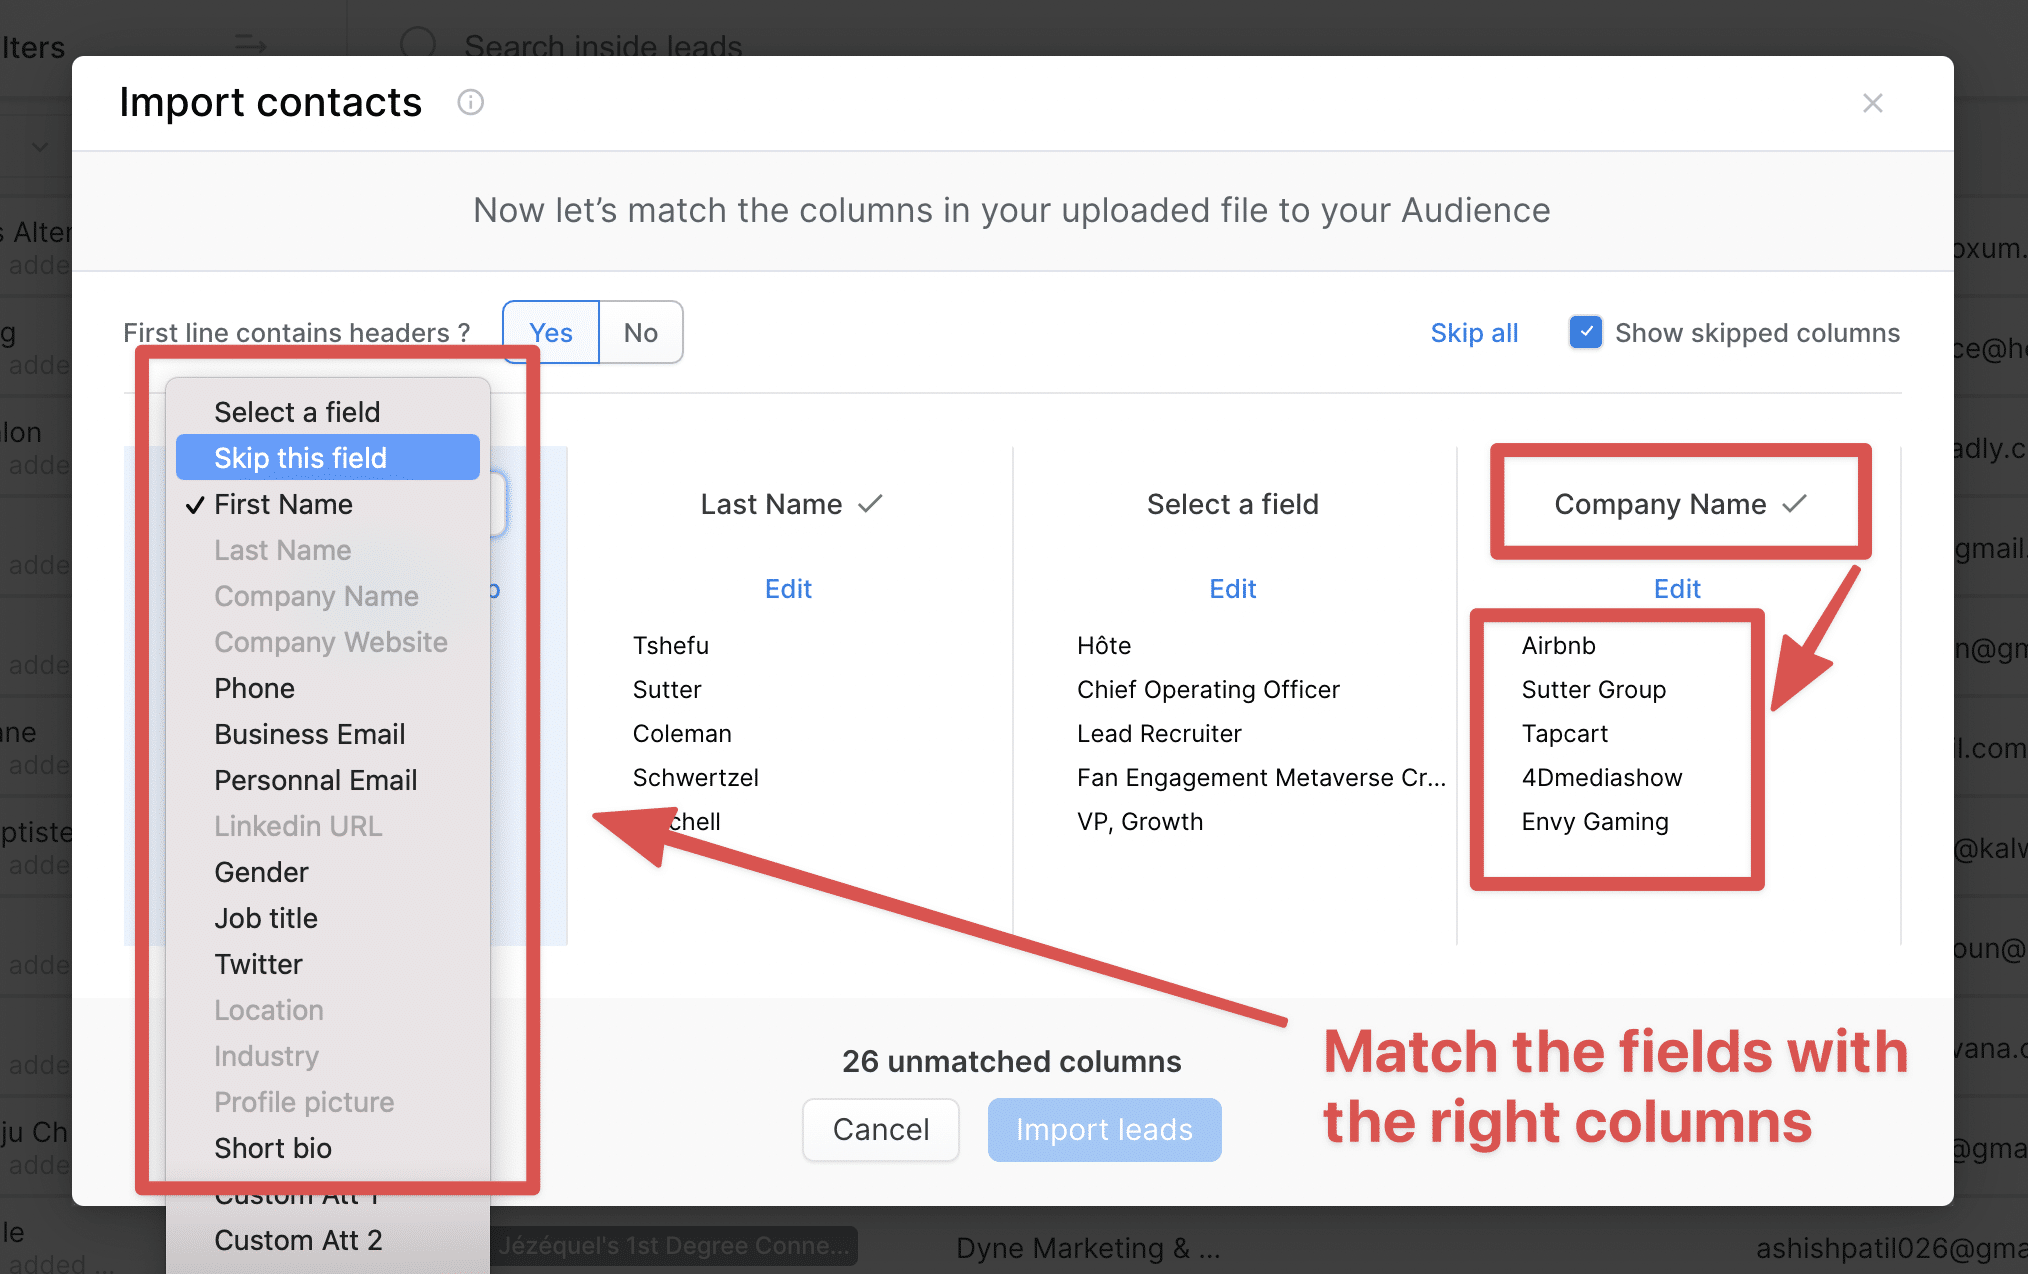The width and height of the screenshot is (2028, 1274).
Task: Open the Company Name column dropdown
Action: (x=1679, y=504)
